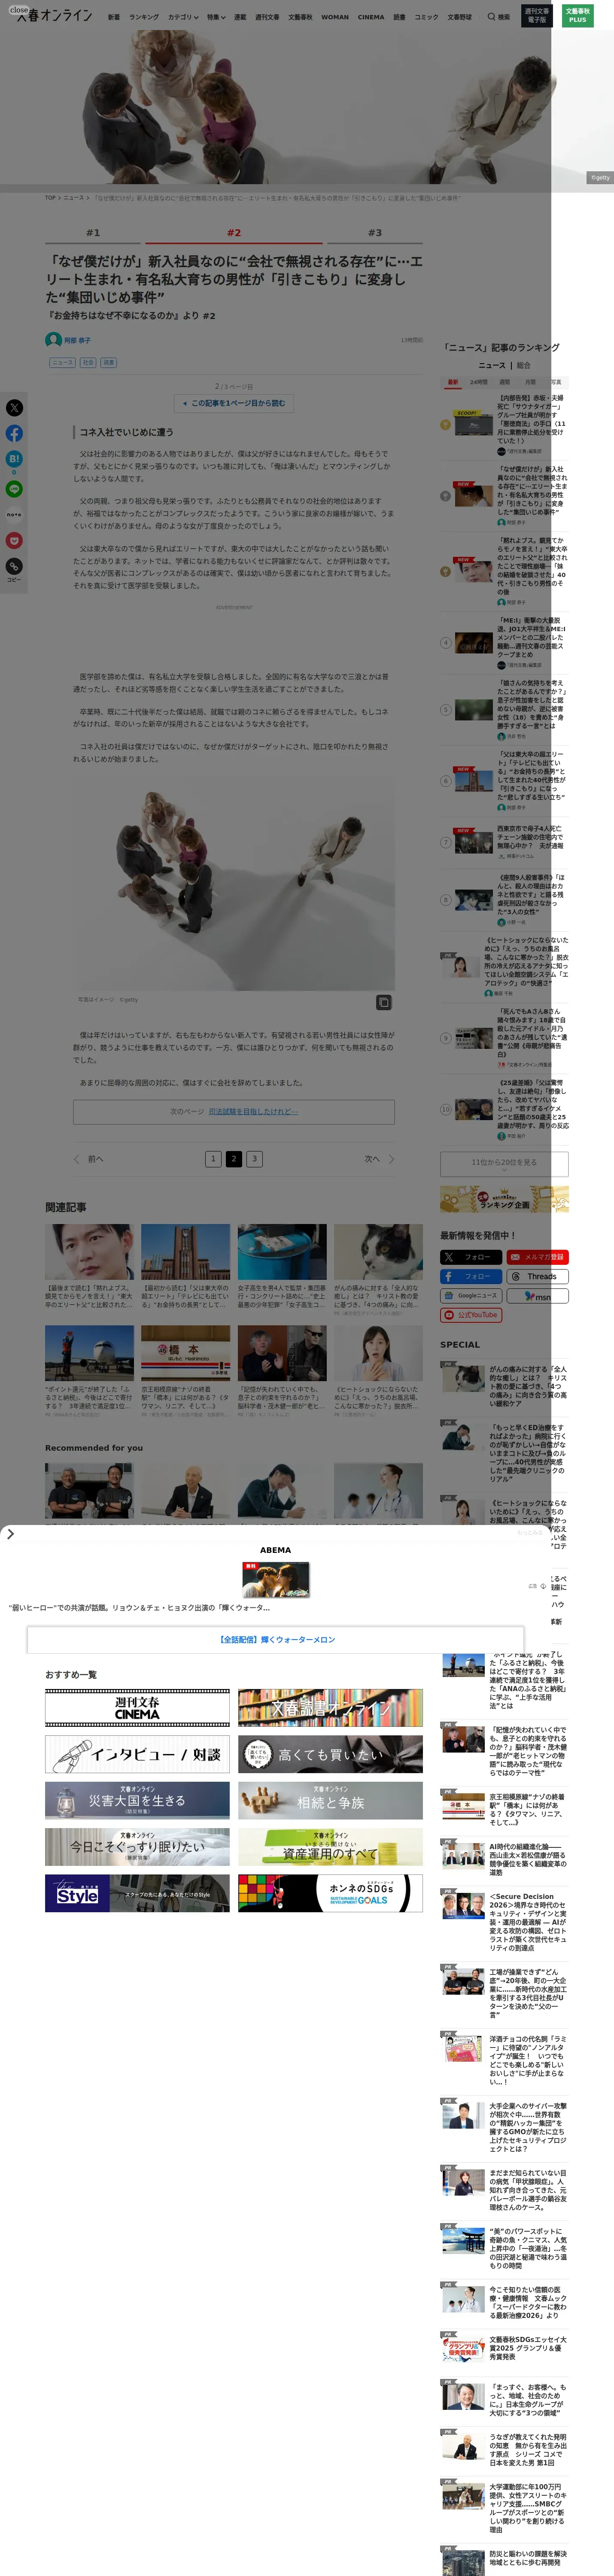Follow on Facebook button in sidebar
The height and width of the screenshot is (2576, 614).
[471, 1276]
